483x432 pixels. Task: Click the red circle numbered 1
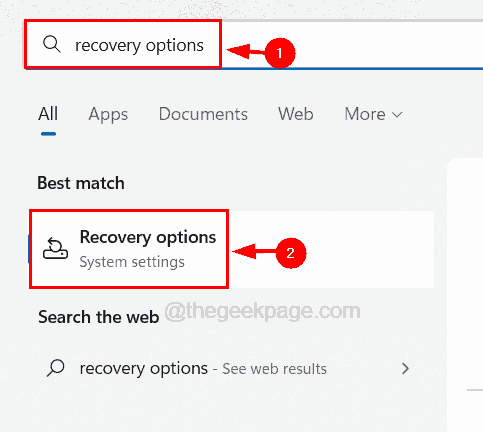coord(280,53)
